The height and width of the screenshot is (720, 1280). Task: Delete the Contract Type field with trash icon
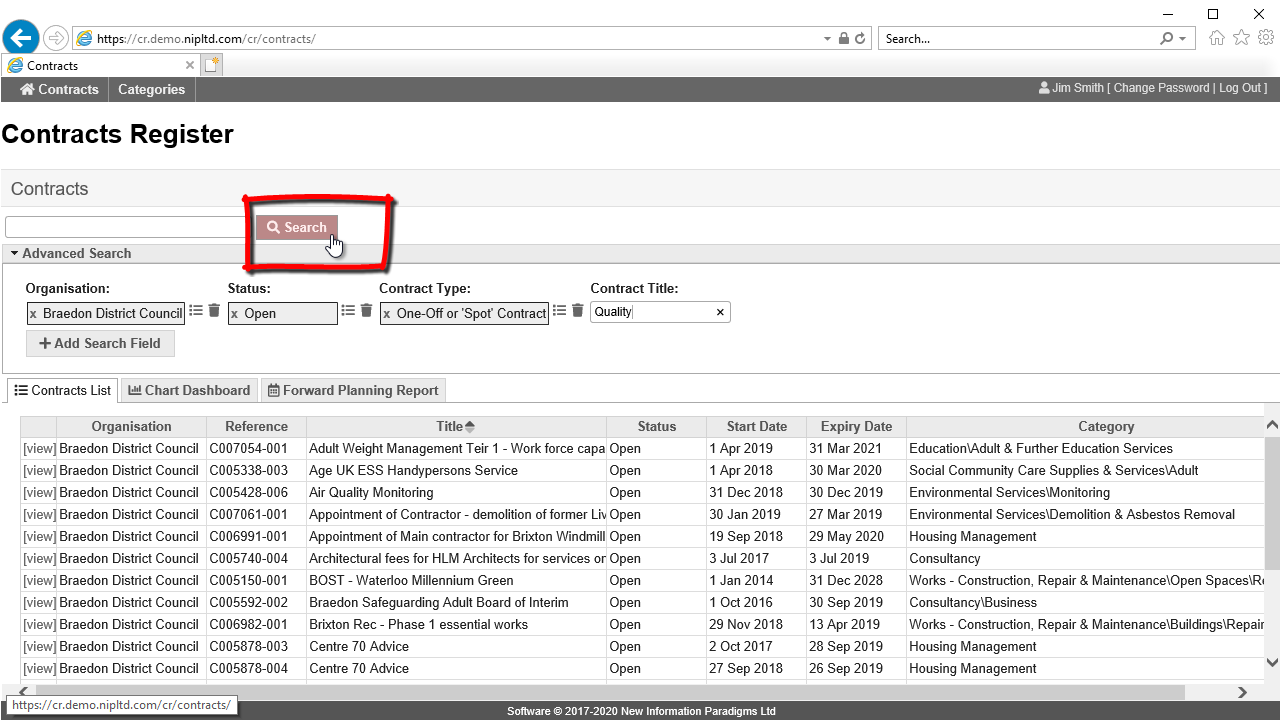578,311
